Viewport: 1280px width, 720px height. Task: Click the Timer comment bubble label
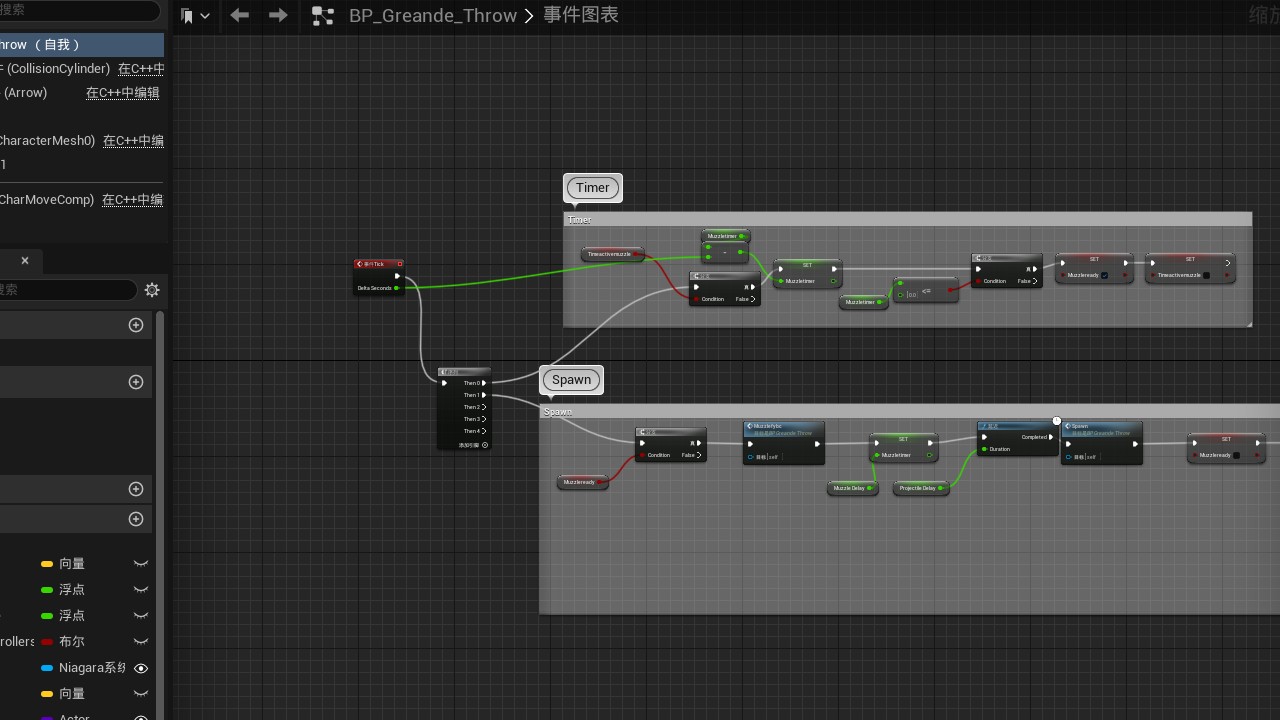tap(592, 188)
